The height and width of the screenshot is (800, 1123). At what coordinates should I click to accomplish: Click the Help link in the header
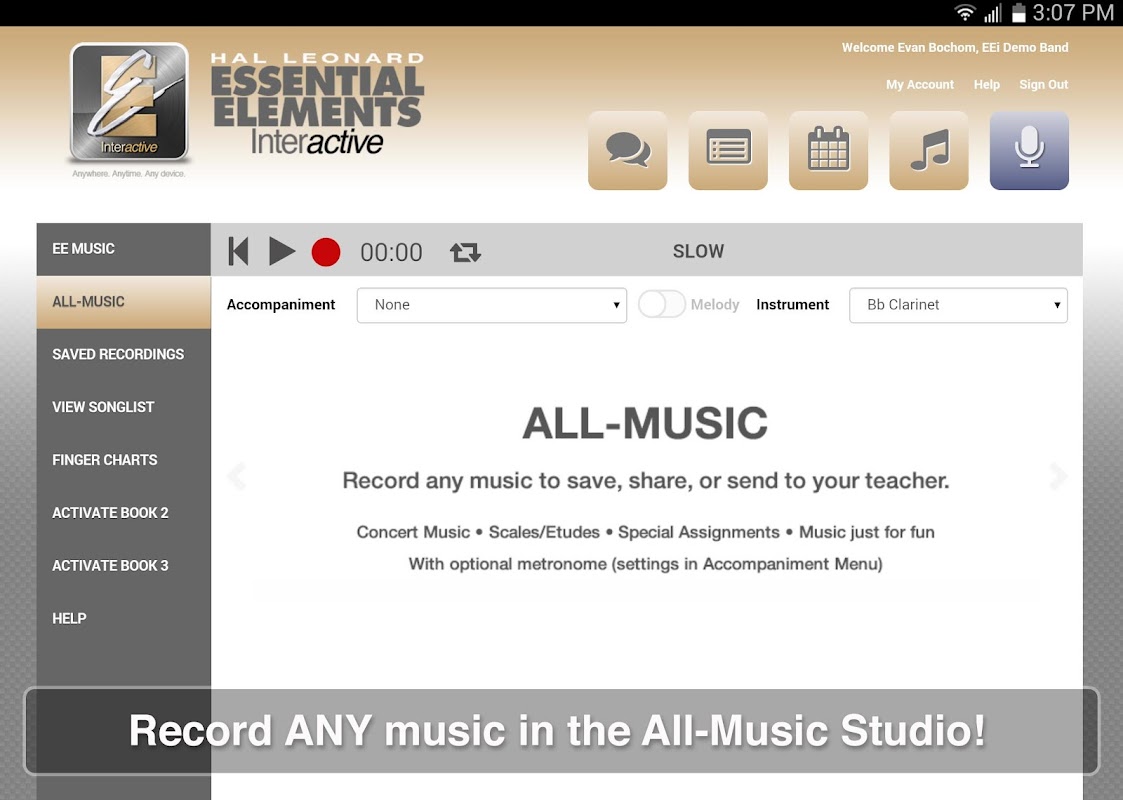tap(986, 85)
